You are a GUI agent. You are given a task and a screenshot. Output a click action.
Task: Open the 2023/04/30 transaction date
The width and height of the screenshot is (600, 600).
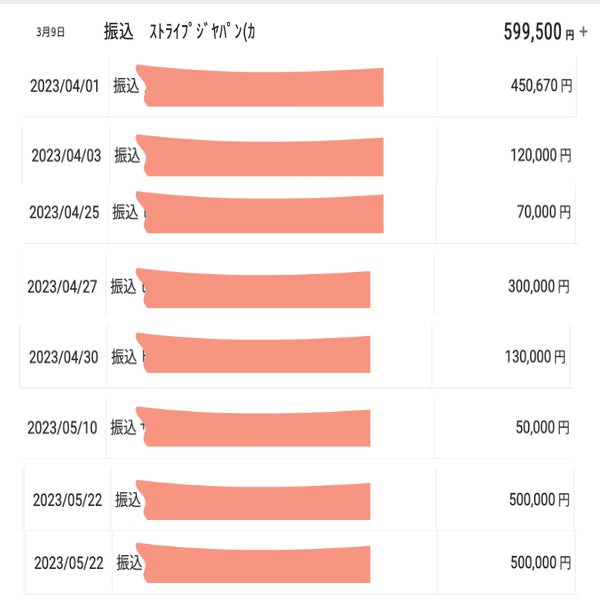[64, 357]
